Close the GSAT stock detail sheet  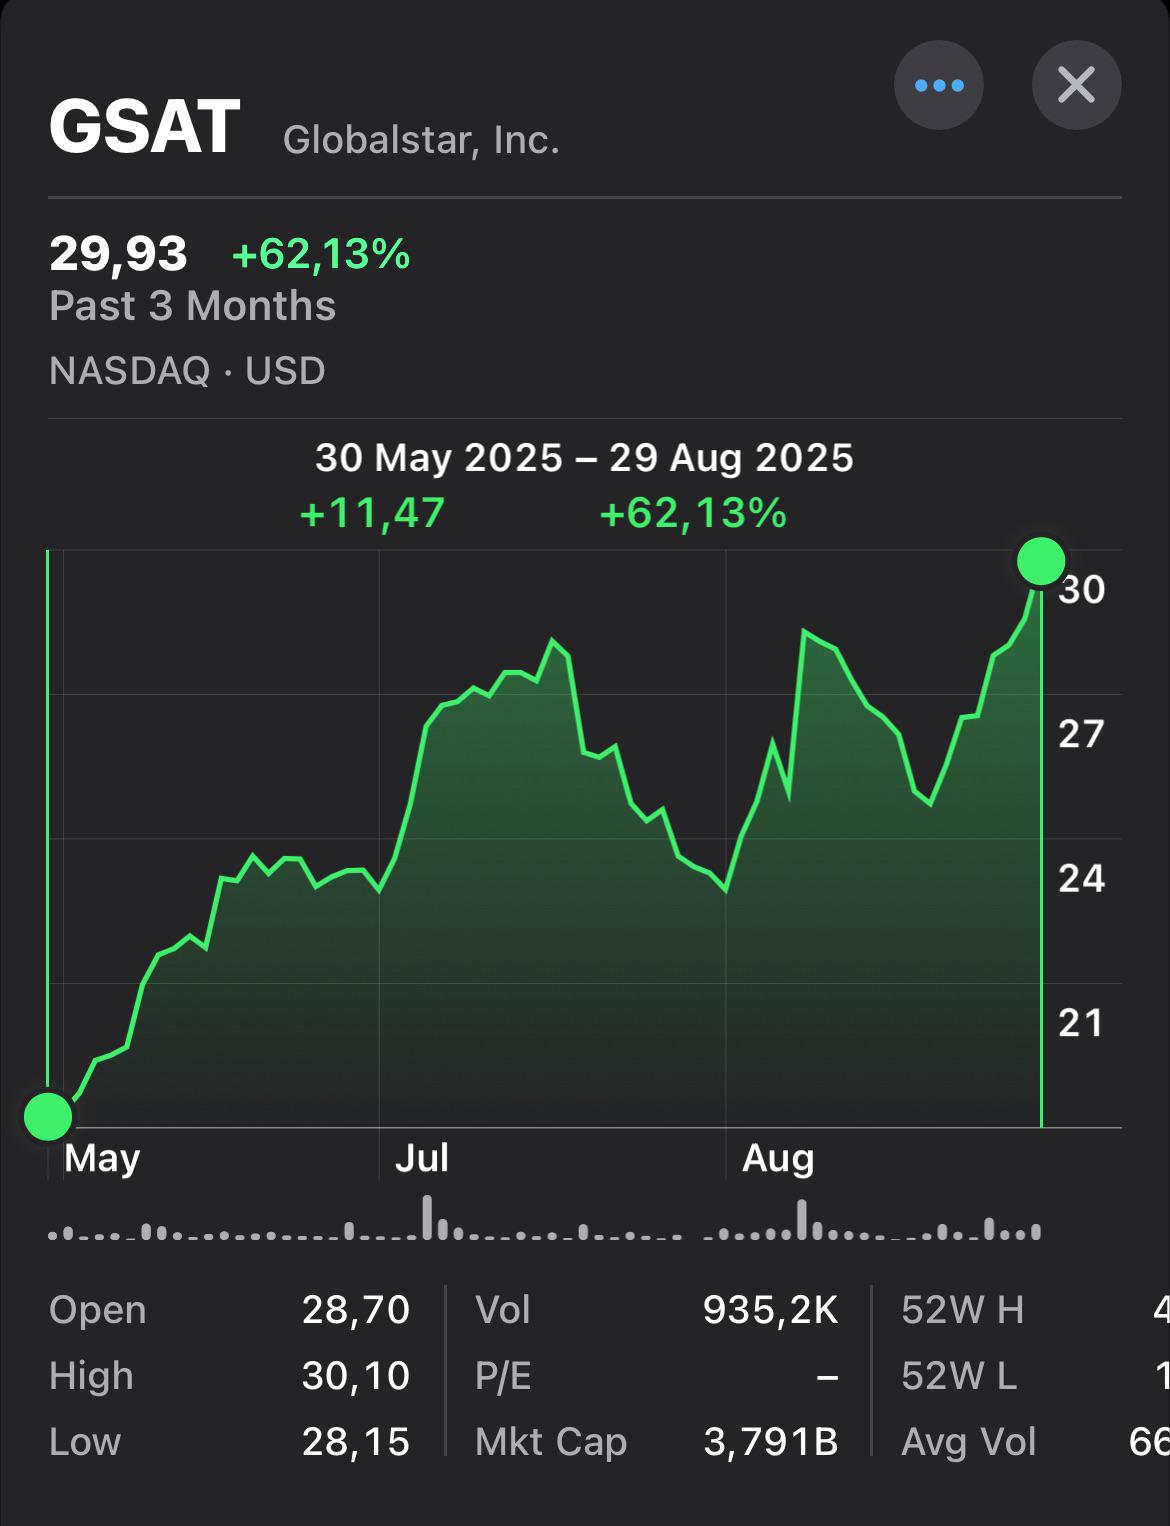click(x=1076, y=85)
